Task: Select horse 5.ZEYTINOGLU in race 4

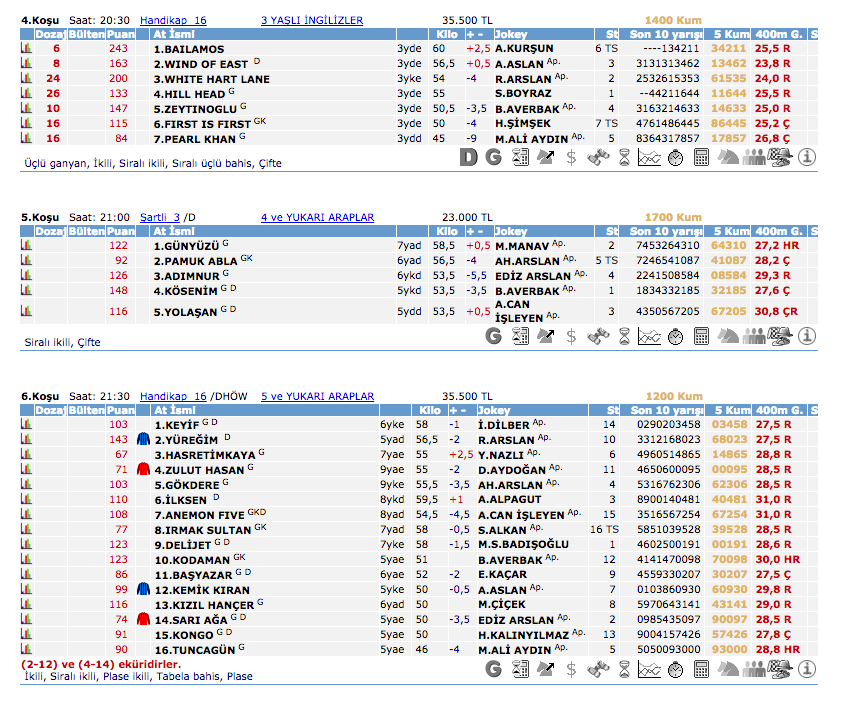Action: point(194,109)
